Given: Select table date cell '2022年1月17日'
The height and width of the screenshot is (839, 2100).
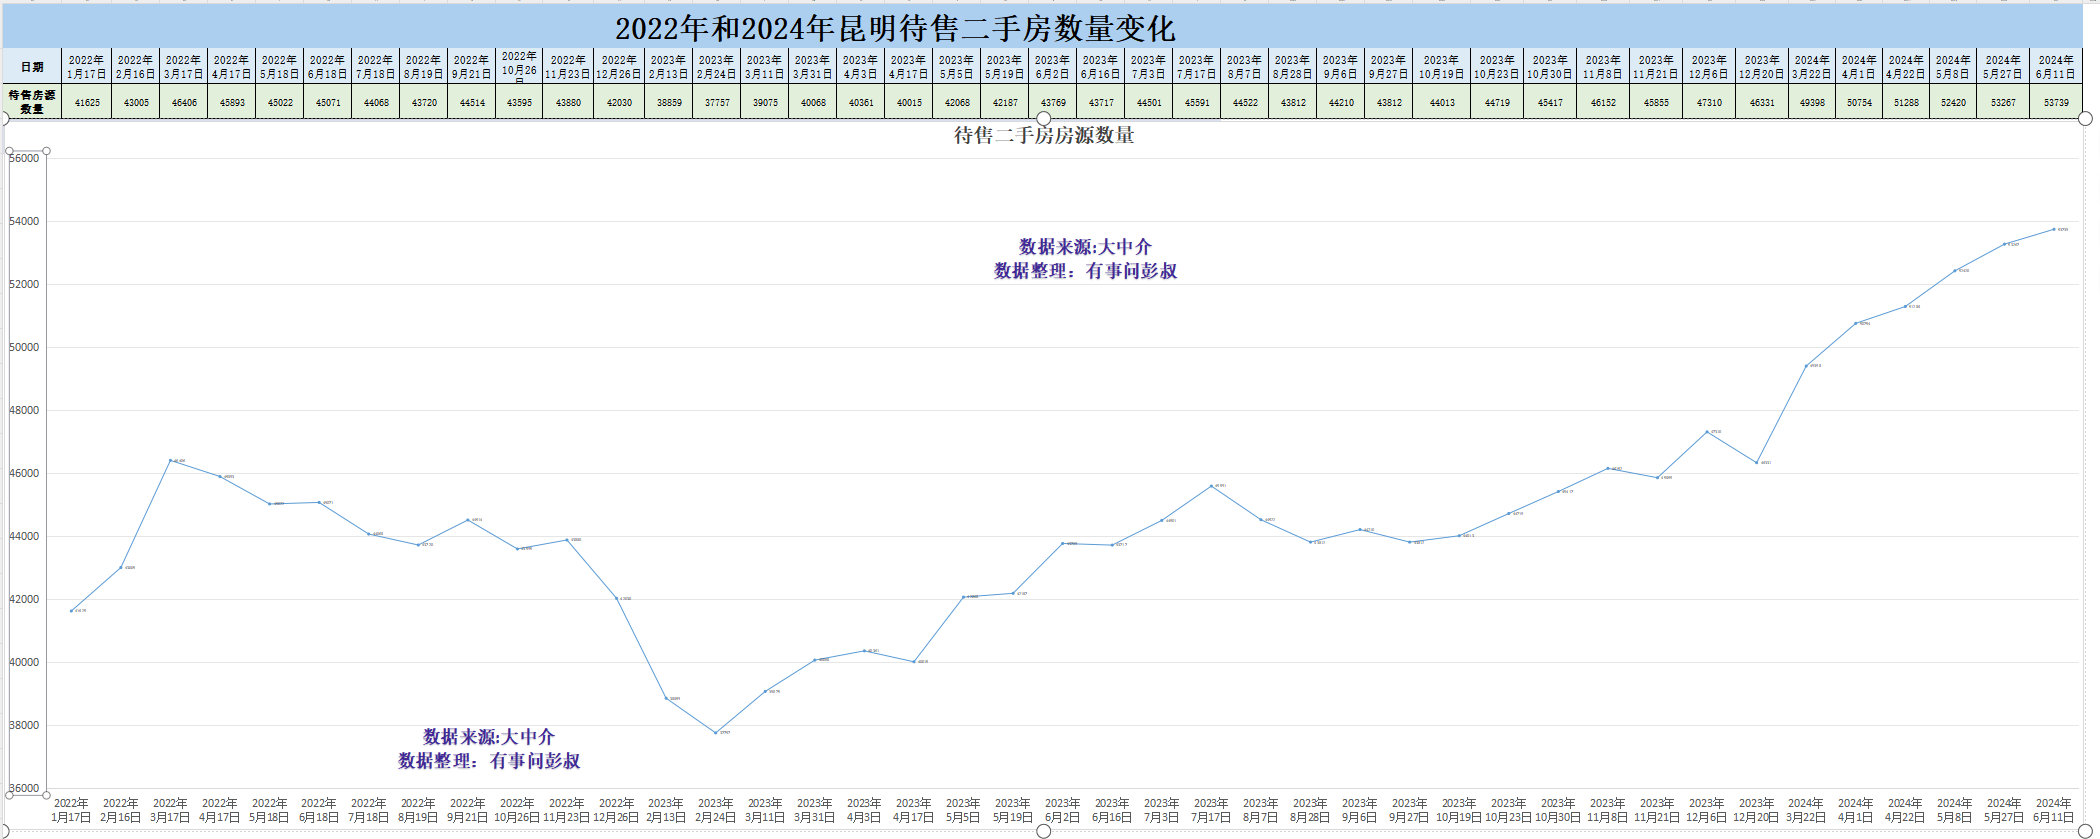Looking at the screenshot, I should click(87, 67).
